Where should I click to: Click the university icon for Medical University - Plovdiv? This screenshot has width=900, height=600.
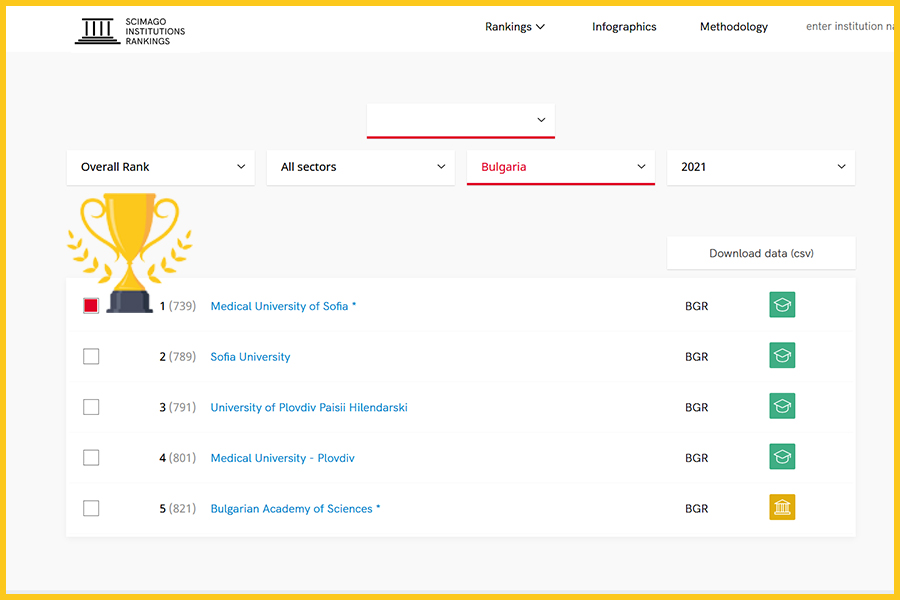pyautogui.click(x=782, y=457)
